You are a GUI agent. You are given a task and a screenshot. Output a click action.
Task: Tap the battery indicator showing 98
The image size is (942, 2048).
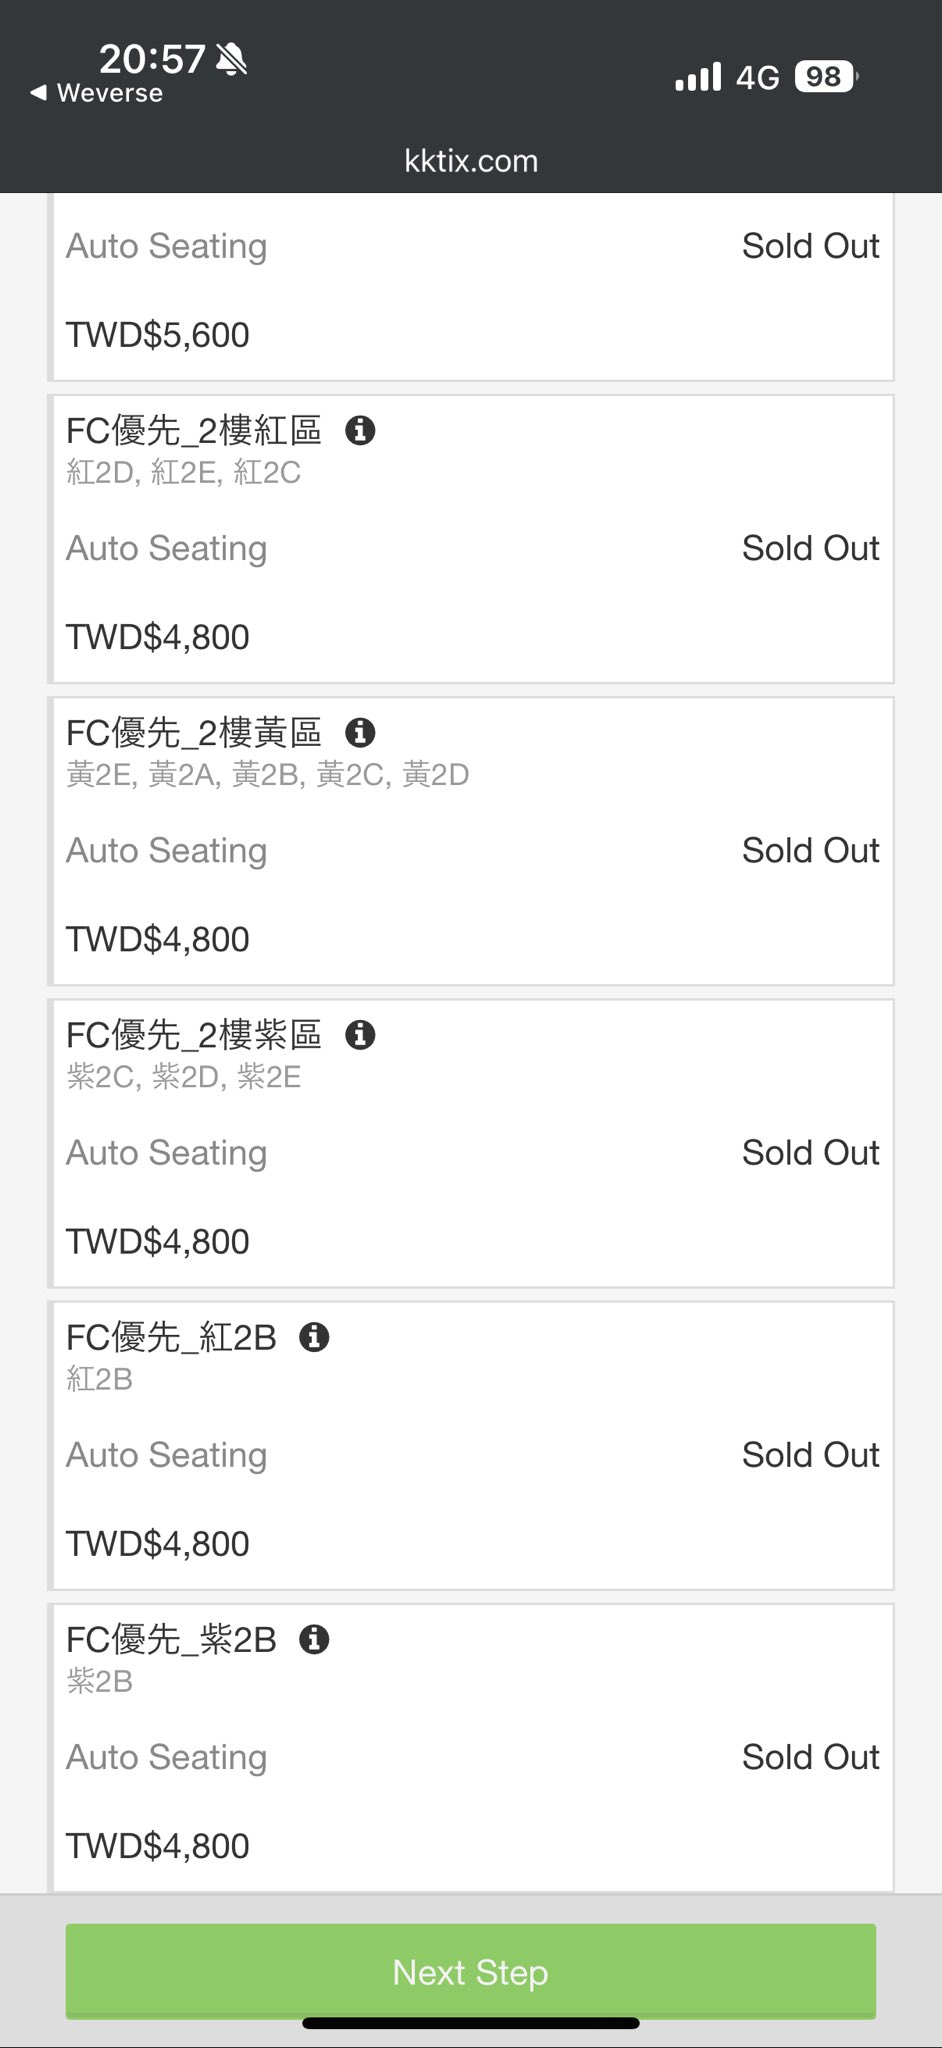tap(825, 77)
